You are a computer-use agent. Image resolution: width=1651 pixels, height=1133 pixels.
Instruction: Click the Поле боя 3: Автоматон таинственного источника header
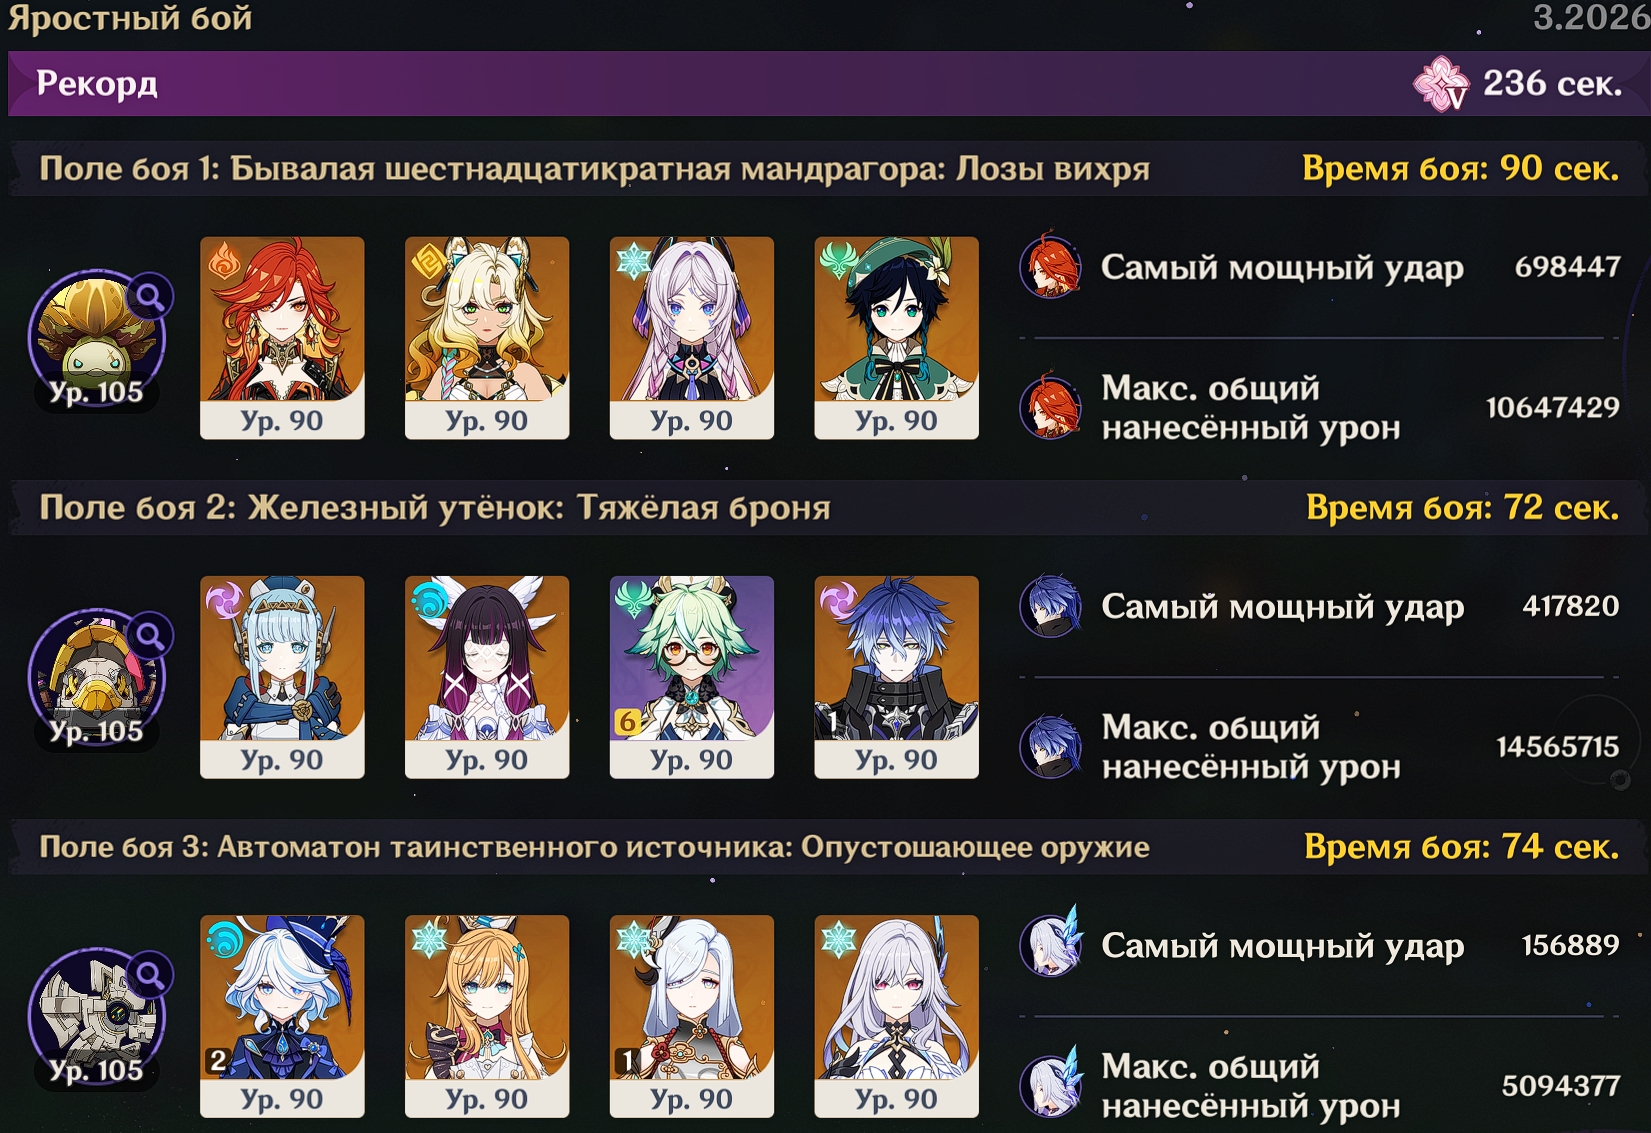594,847
